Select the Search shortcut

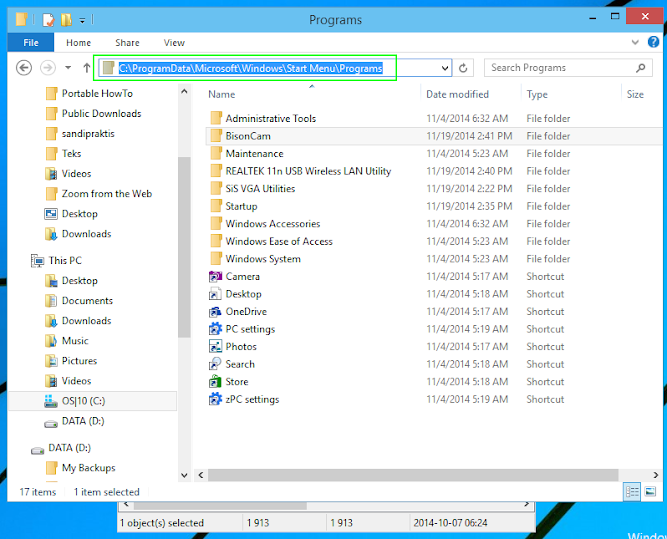tap(240, 364)
